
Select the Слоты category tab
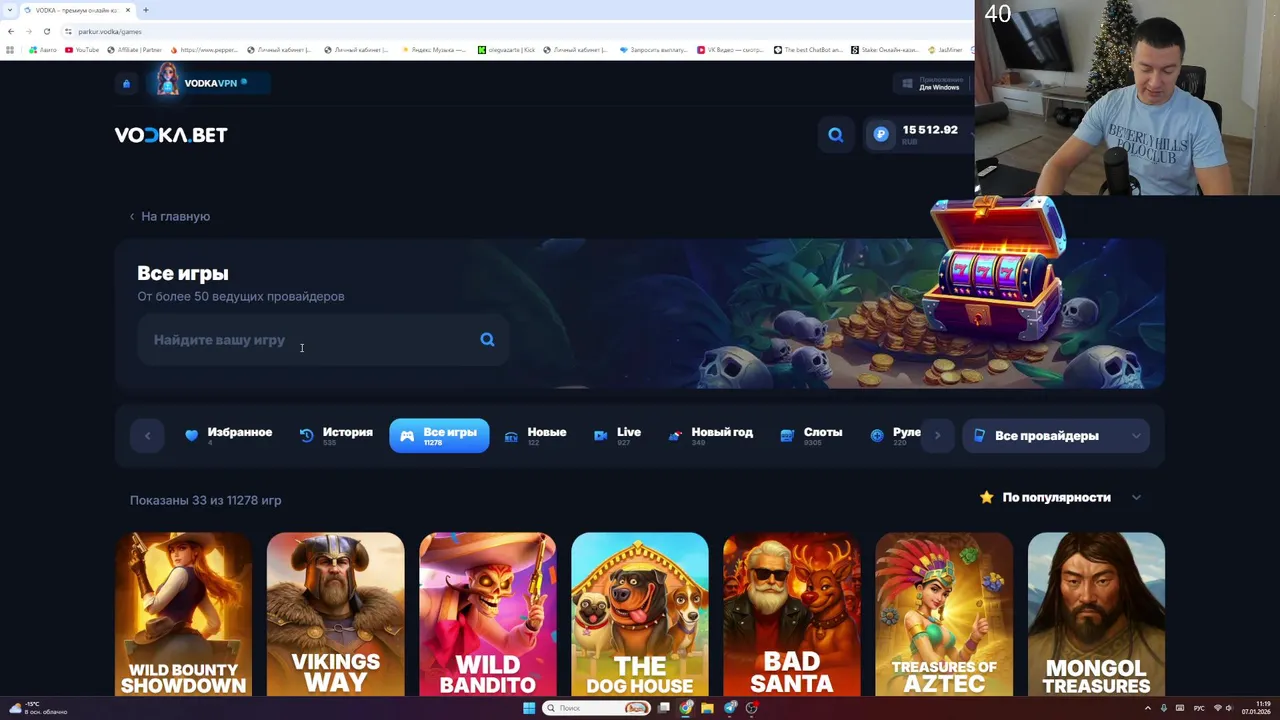tap(812, 435)
